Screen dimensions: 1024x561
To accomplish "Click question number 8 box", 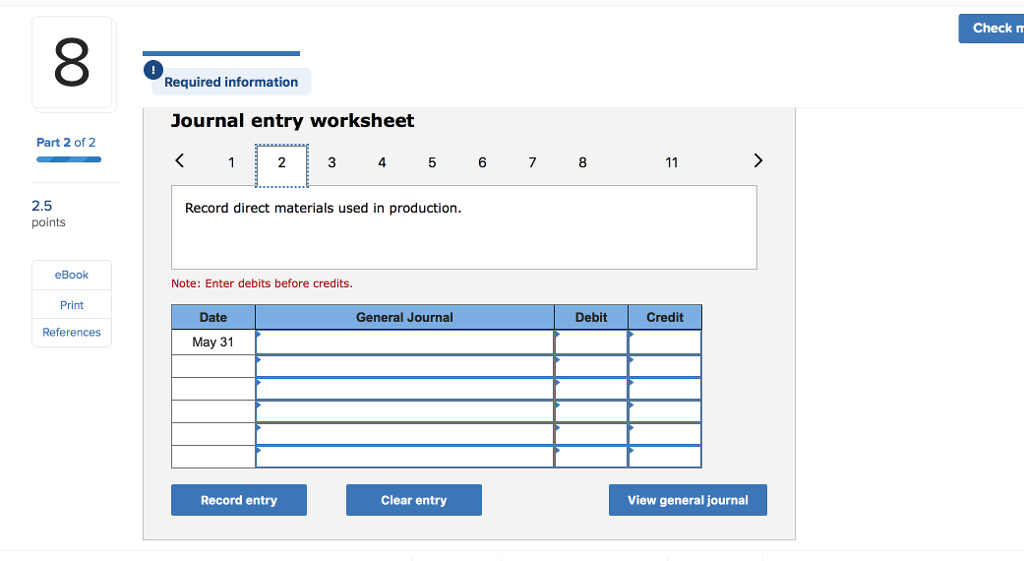I will [x=72, y=63].
